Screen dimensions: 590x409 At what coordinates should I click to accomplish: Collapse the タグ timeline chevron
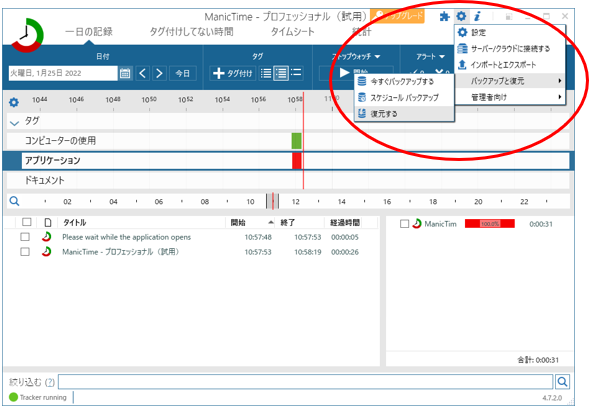[x=14, y=123]
